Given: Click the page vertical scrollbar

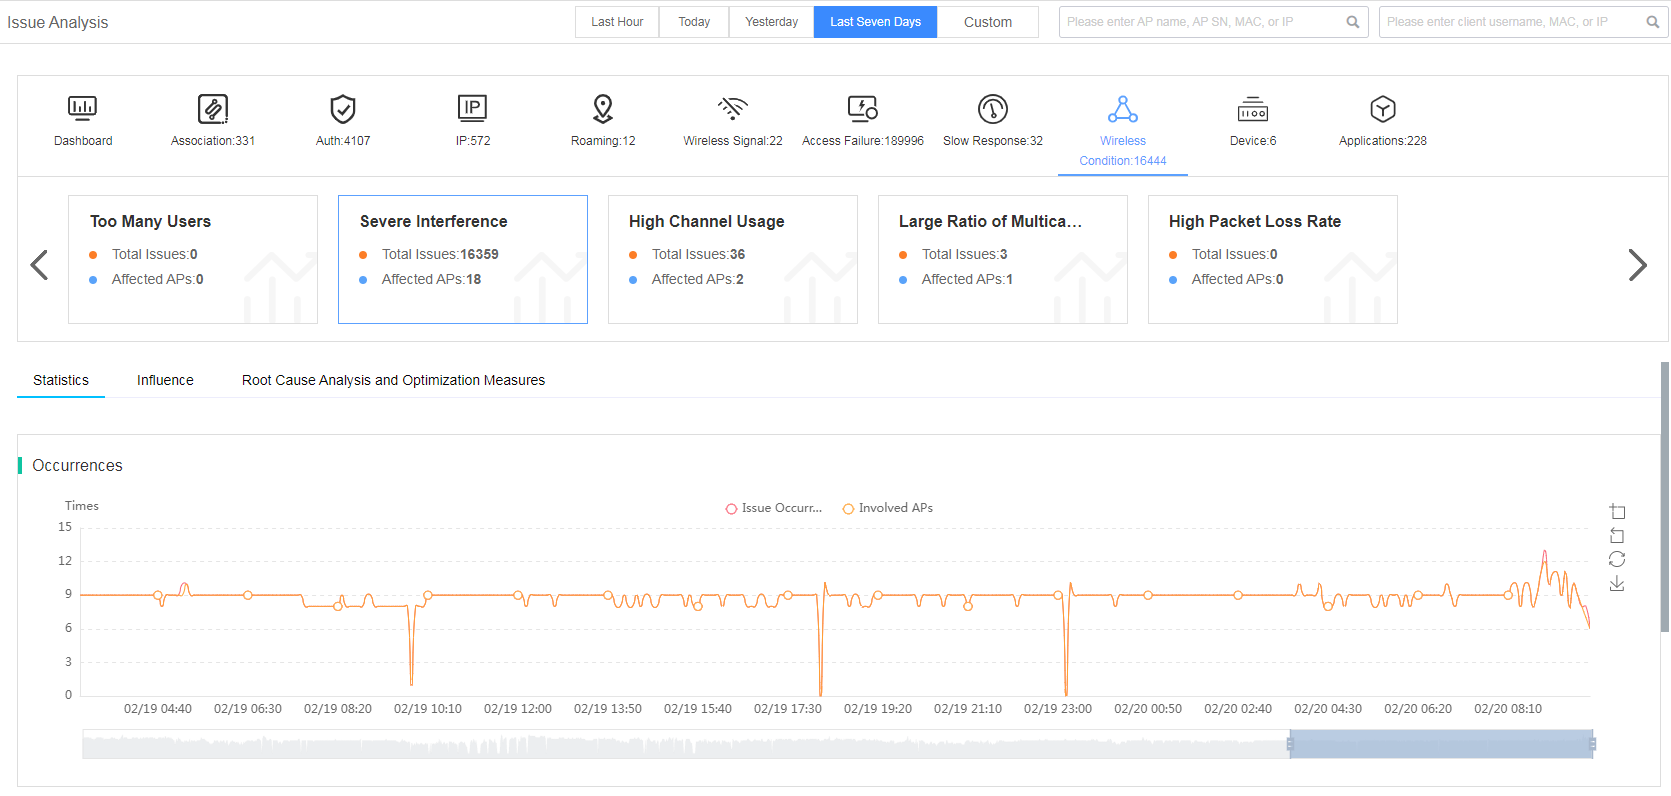Looking at the screenshot, I should 1665,497.
